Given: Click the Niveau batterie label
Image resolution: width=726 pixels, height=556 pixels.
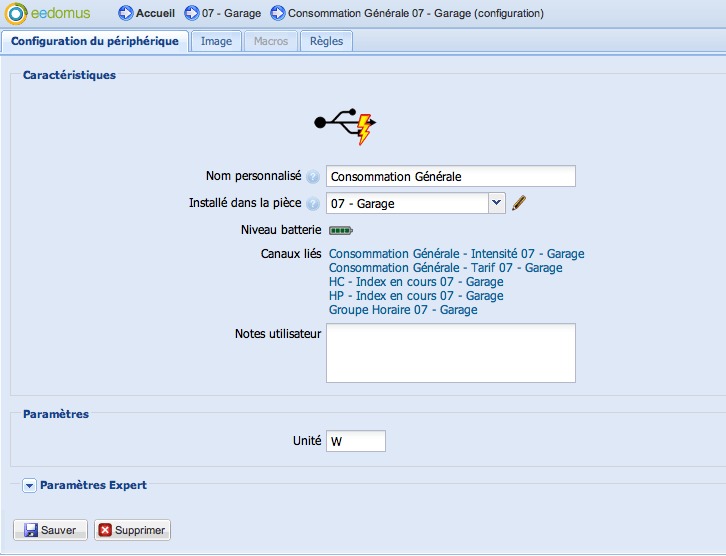Looking at the screenshot, I should (281, 230).
